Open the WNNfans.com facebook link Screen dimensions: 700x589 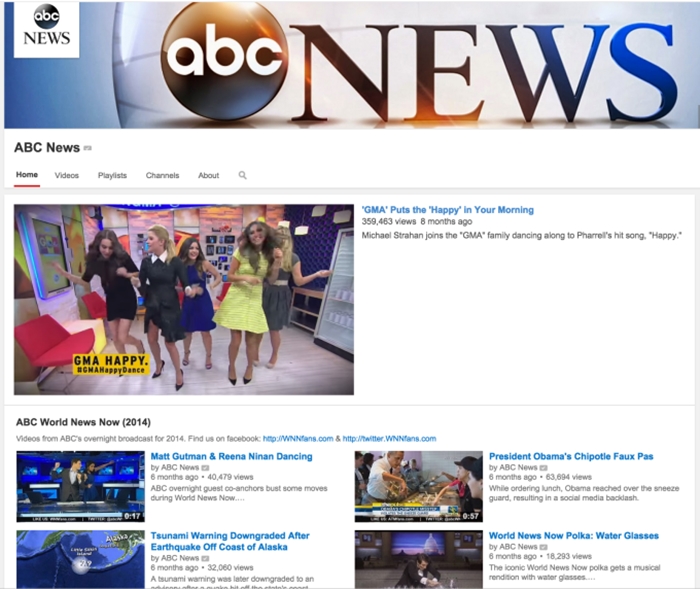[x=298, y=439]
